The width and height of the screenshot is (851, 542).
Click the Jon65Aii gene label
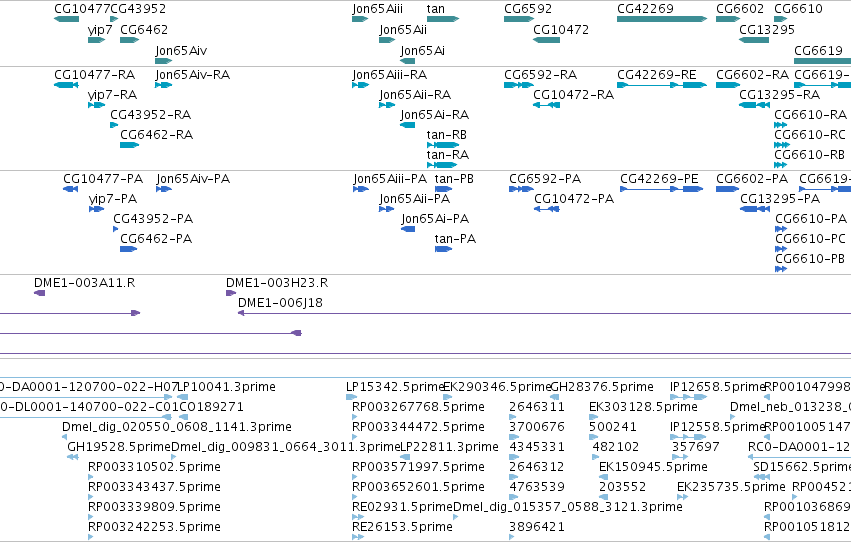[403, 30]
